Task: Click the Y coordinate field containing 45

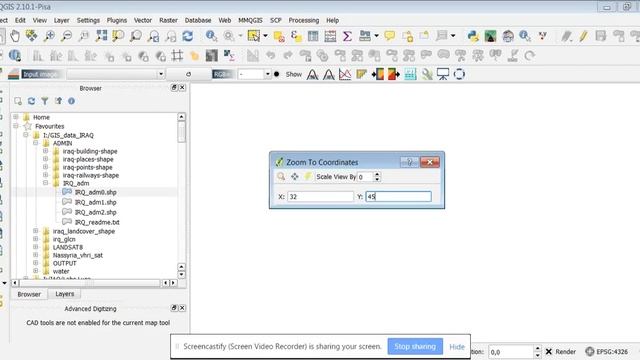Action: tap(398, 196)
